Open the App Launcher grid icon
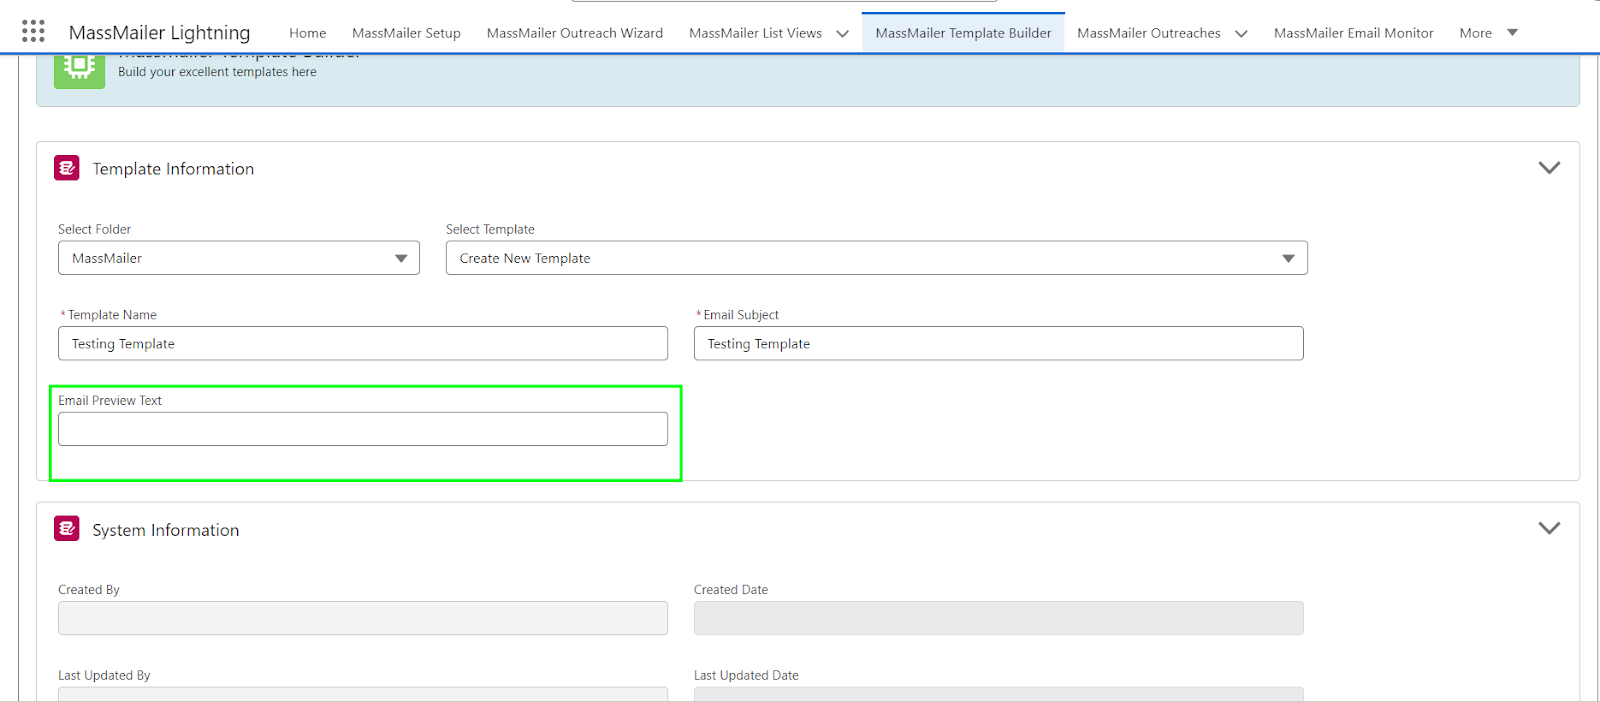This screenshot has width=1600, height=702. pos(33,31)
